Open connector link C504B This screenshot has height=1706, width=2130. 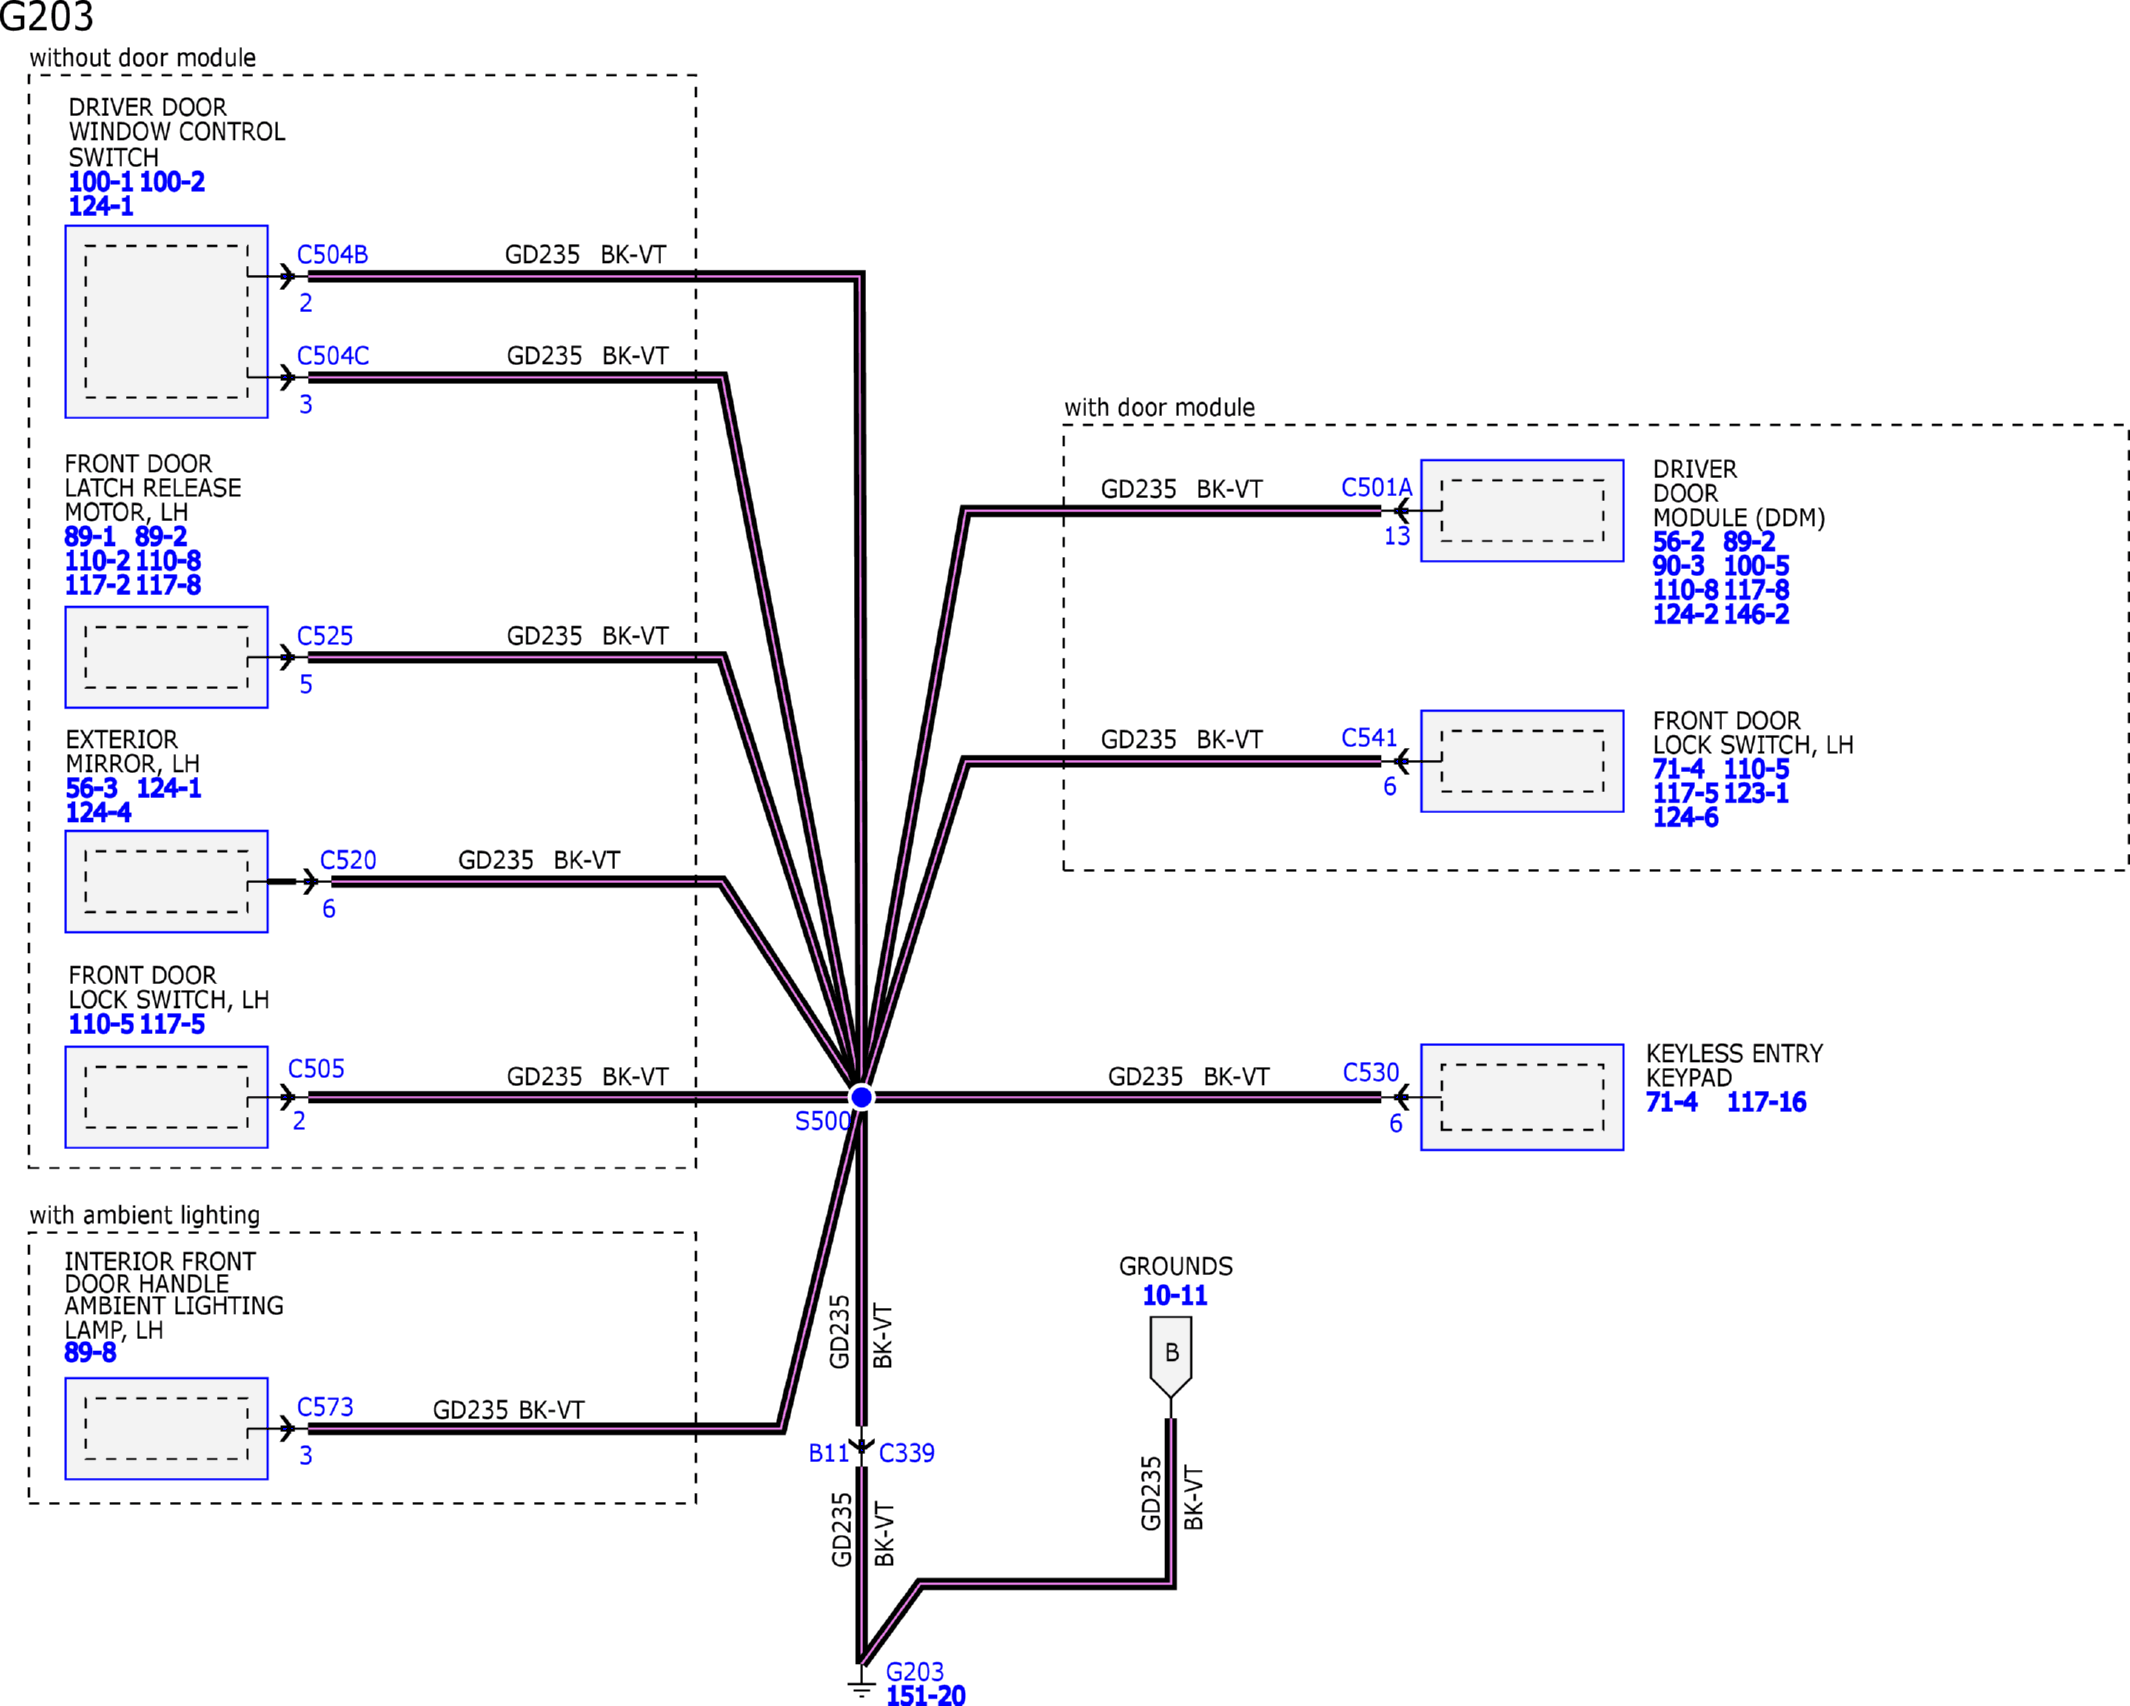coord(332,255)
